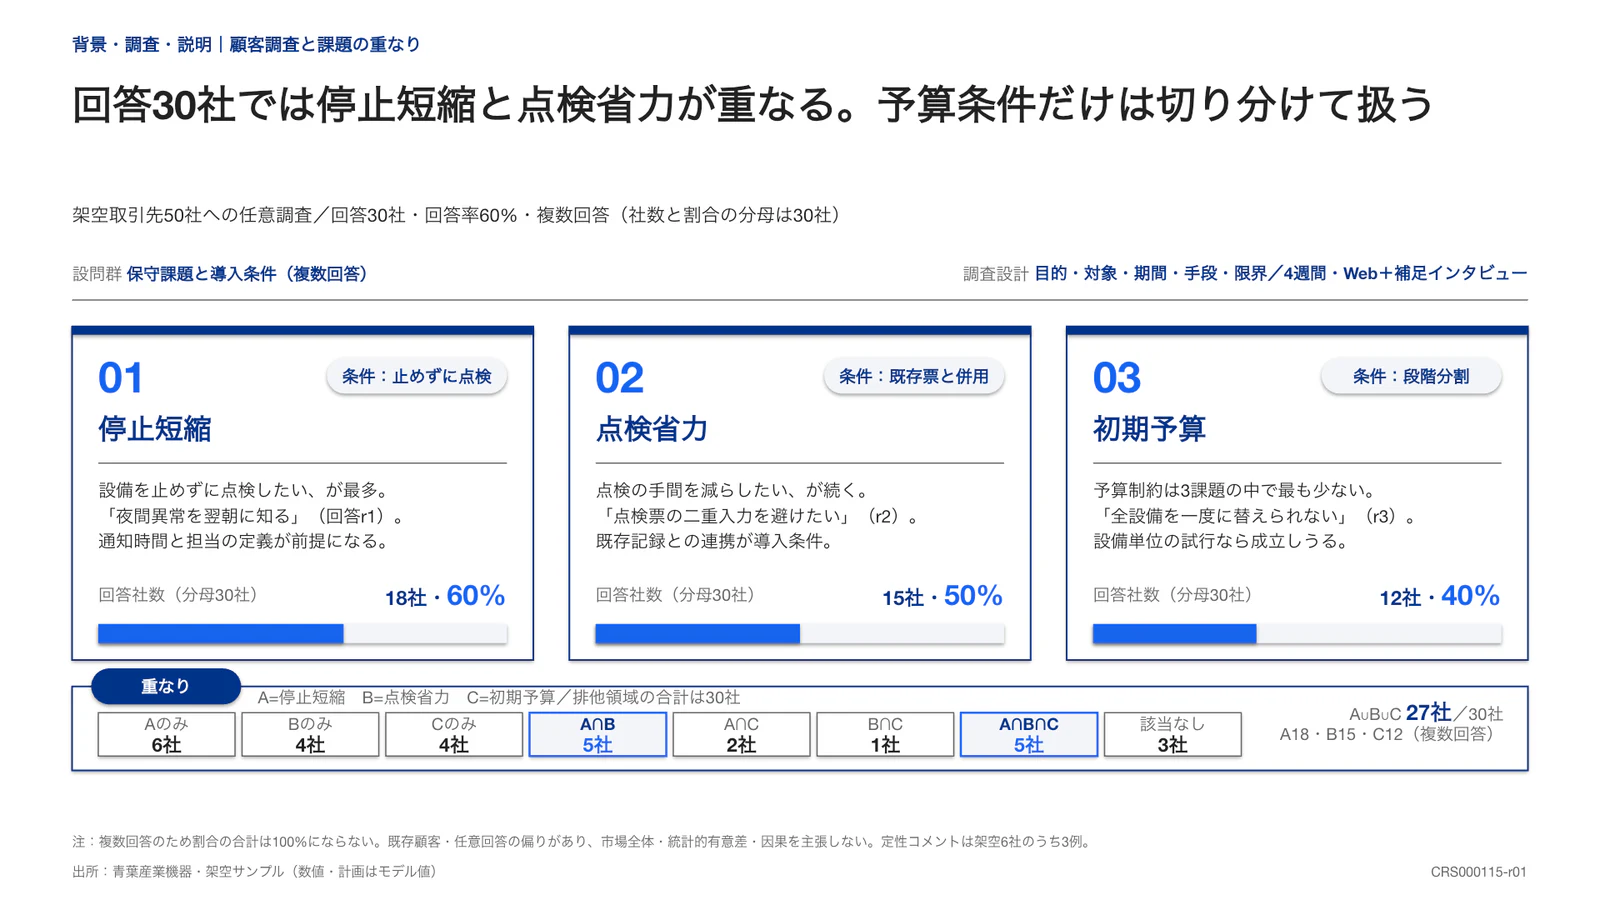
Task: Click '既存記録との連携が導入条件。' line
Action: tap(715, 541)
